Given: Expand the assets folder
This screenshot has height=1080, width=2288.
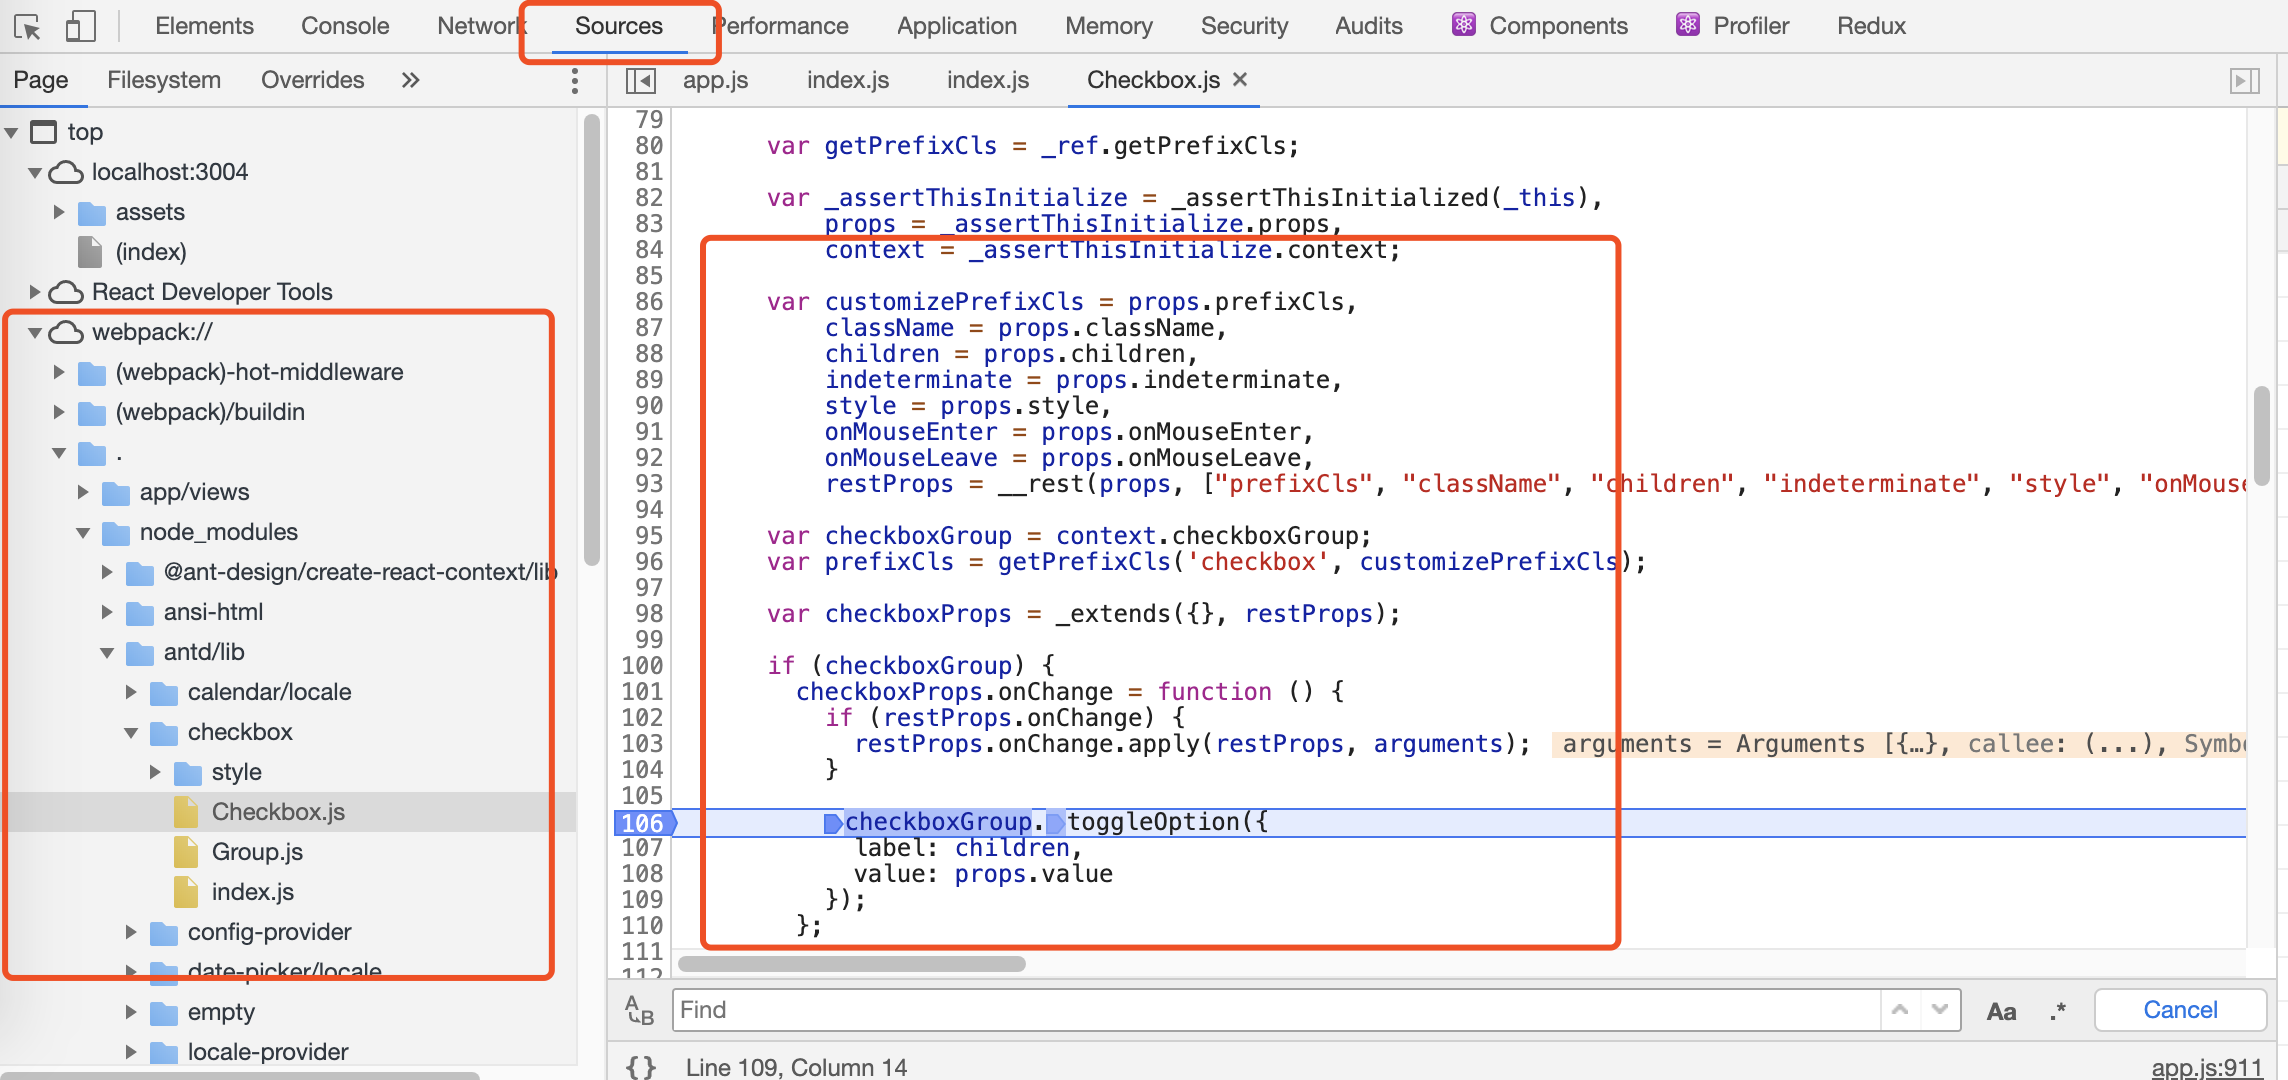Looking at the screenshot, I should pos(58,212).
